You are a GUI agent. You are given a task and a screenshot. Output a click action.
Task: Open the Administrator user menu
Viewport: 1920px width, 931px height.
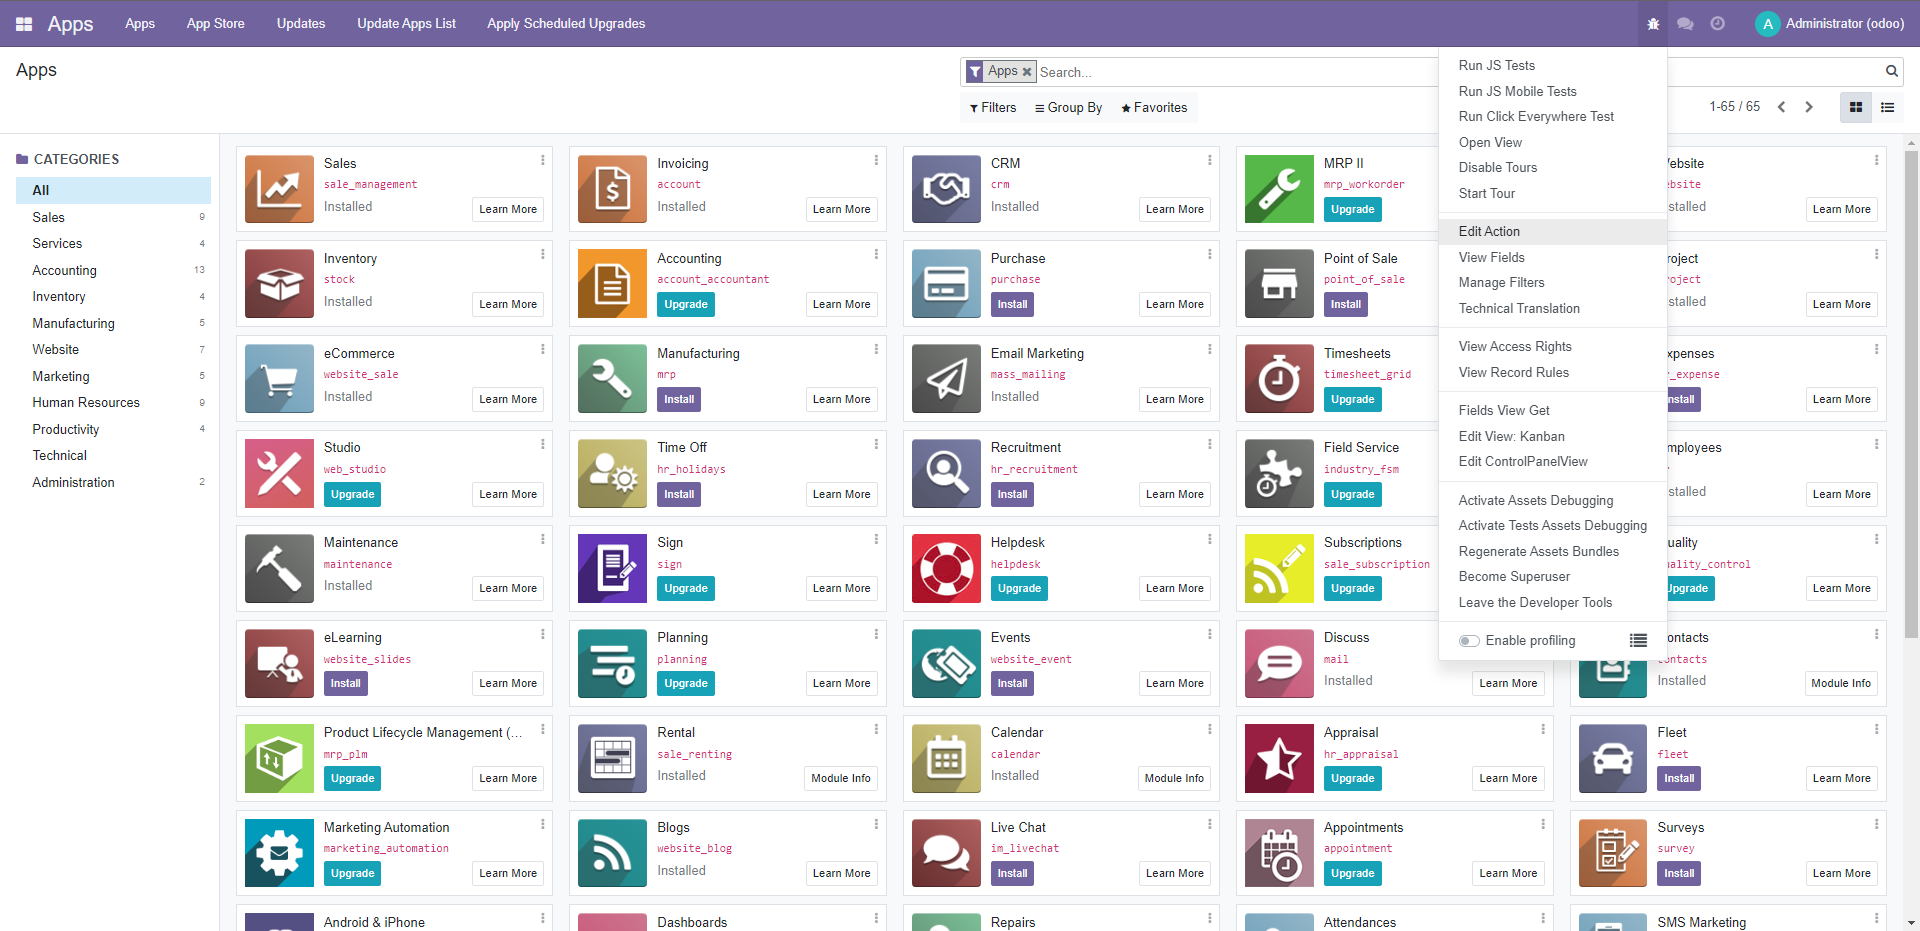(x=1830, y=23)
